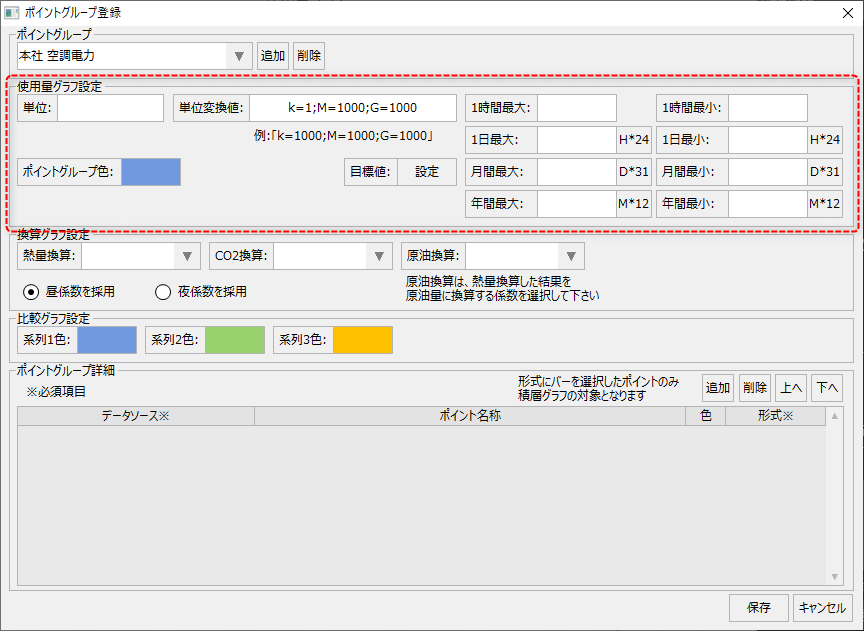Viewport: 864px width, 631px height.
Task: Change the 系列2色 series color
Action: click(x=234, y=340)
